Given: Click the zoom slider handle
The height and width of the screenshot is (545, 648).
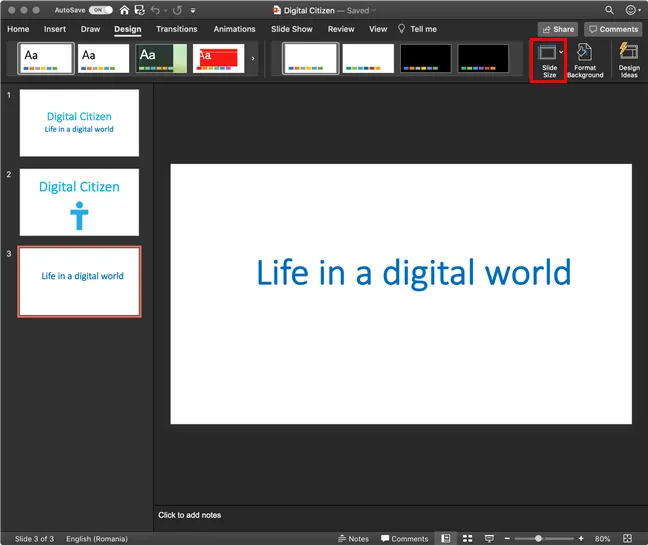Looking at the screenshot, I should [x=538, y=538].
